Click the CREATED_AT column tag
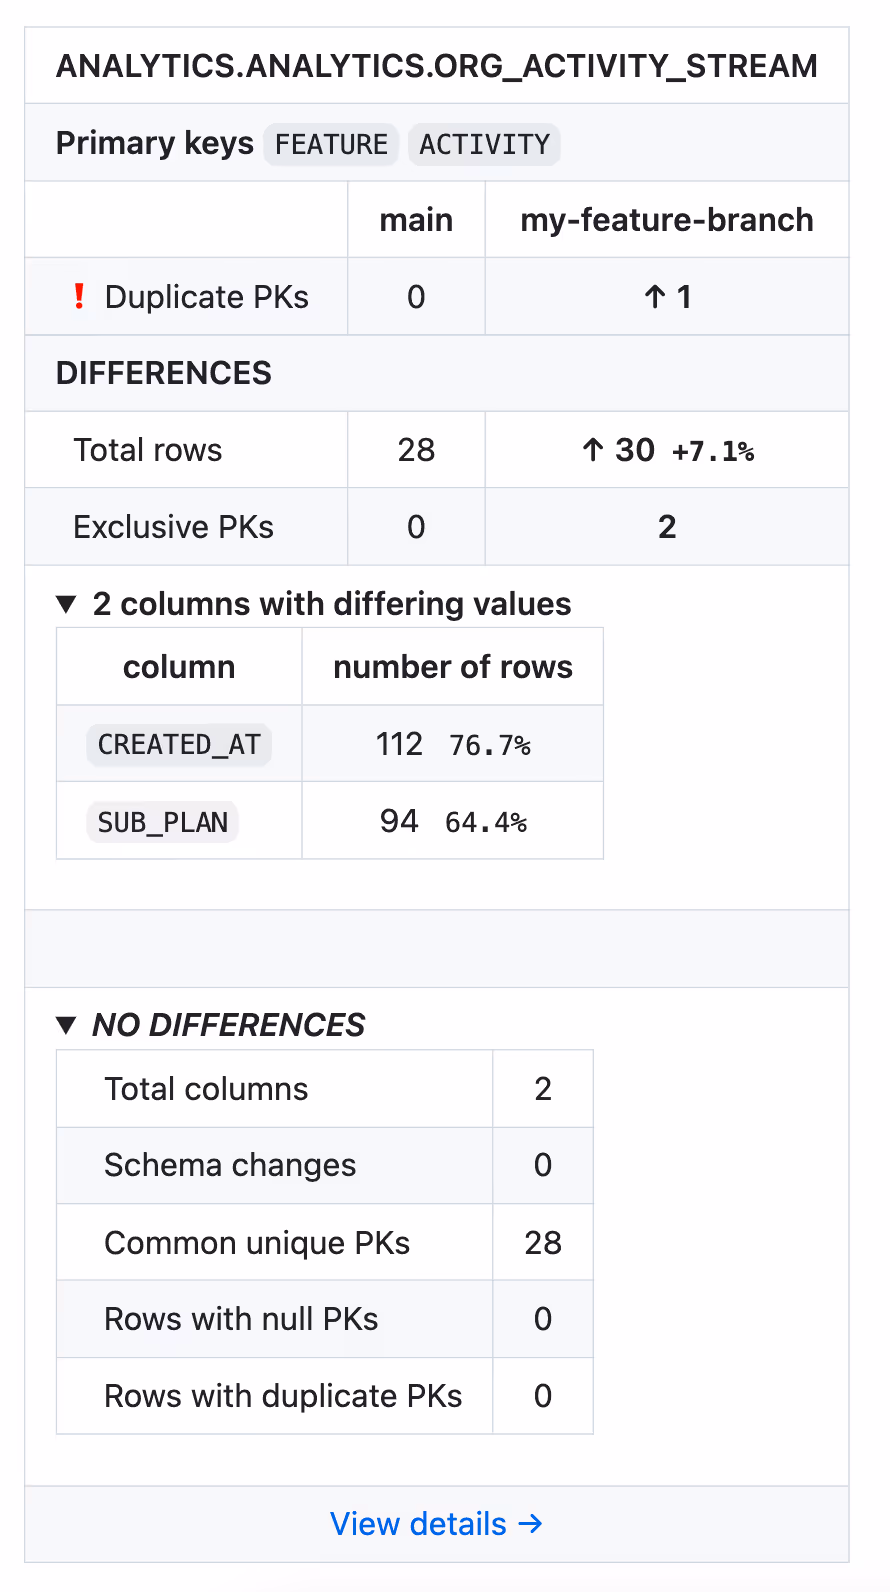 click(x=179, y=745)
